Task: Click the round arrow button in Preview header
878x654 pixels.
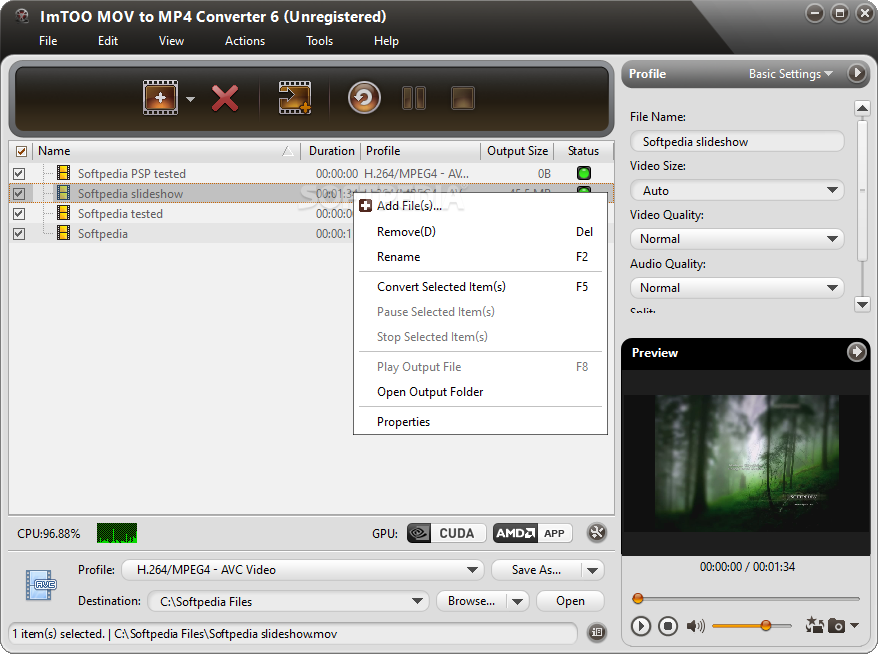Action: coord(856,352)
